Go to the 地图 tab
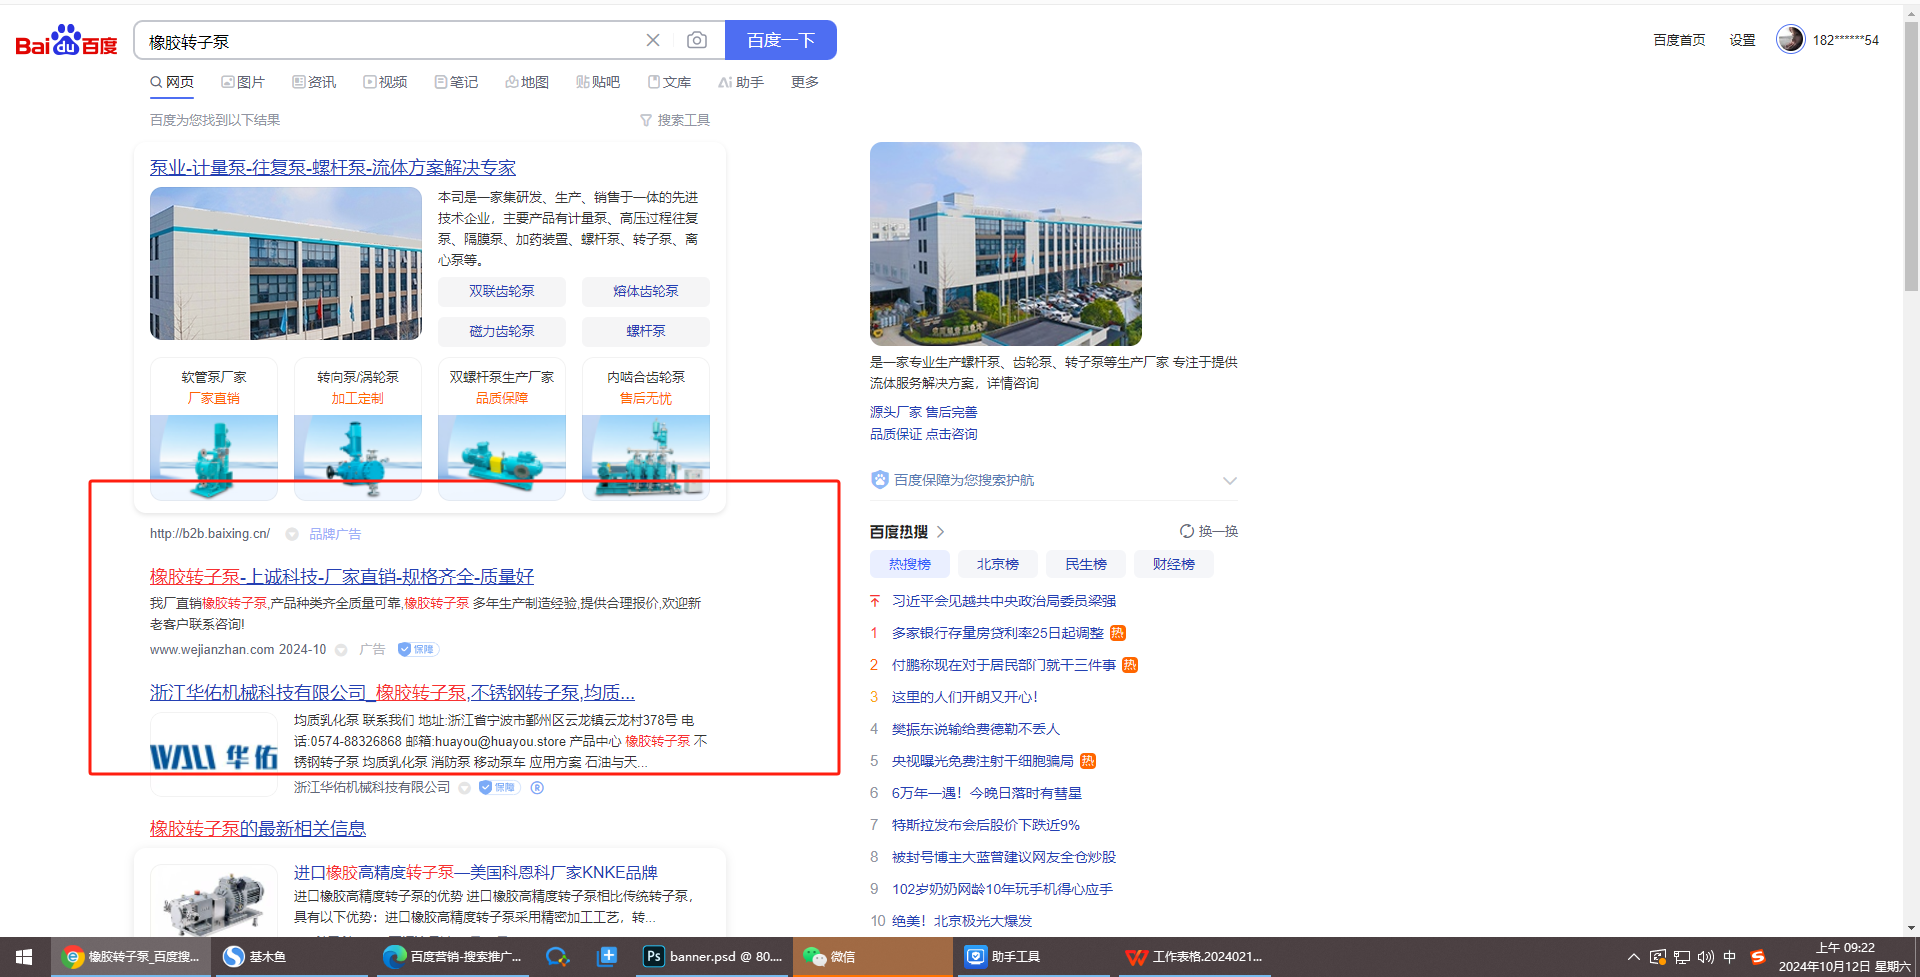The width and height of the screenshot is (1920, 977). pyautogui.click(x=527, y=82)
